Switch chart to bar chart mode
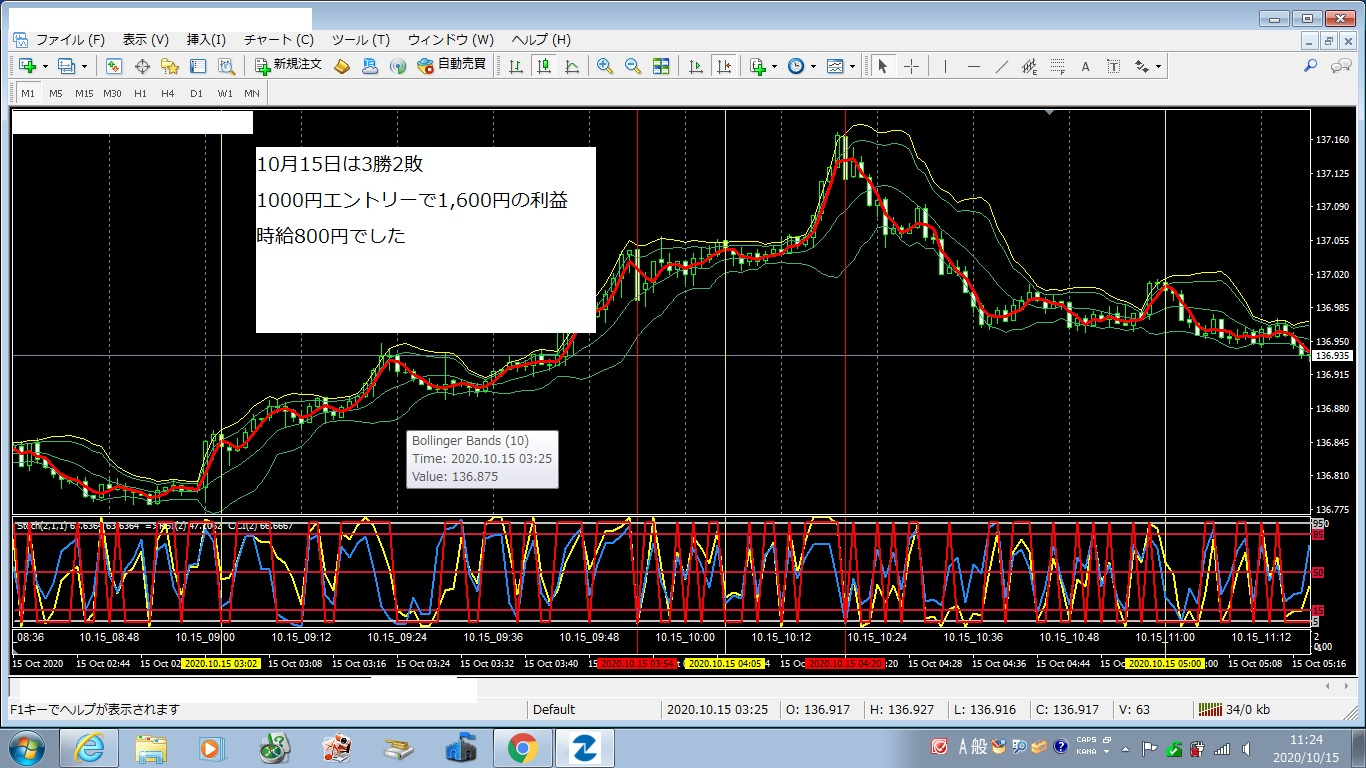1366x768 pixels. [x=516, y=66]
